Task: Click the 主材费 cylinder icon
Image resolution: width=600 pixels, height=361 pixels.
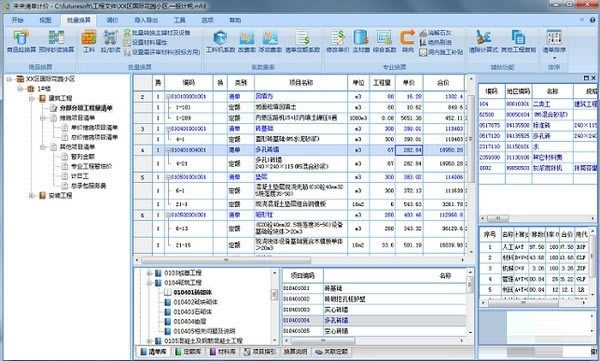Action: pyautogui.click(x=361, y=38)
